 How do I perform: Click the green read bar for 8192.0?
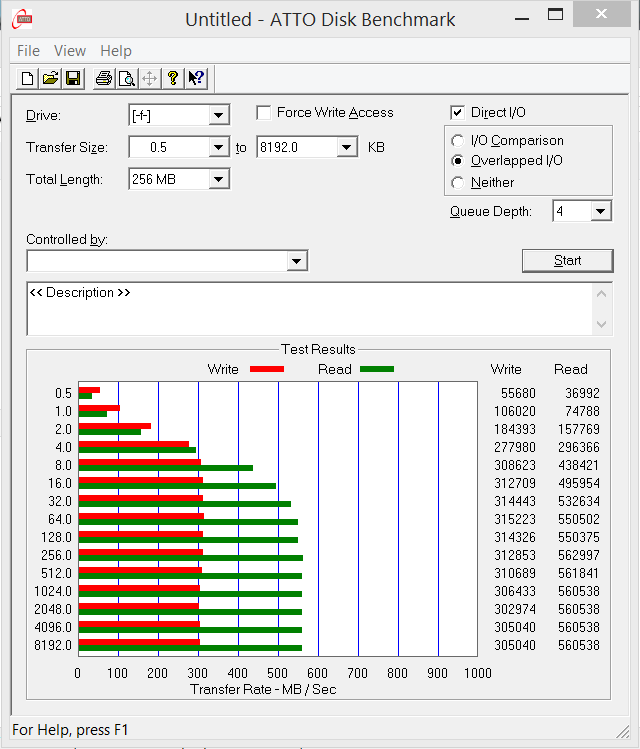click(x=190, y=648)
